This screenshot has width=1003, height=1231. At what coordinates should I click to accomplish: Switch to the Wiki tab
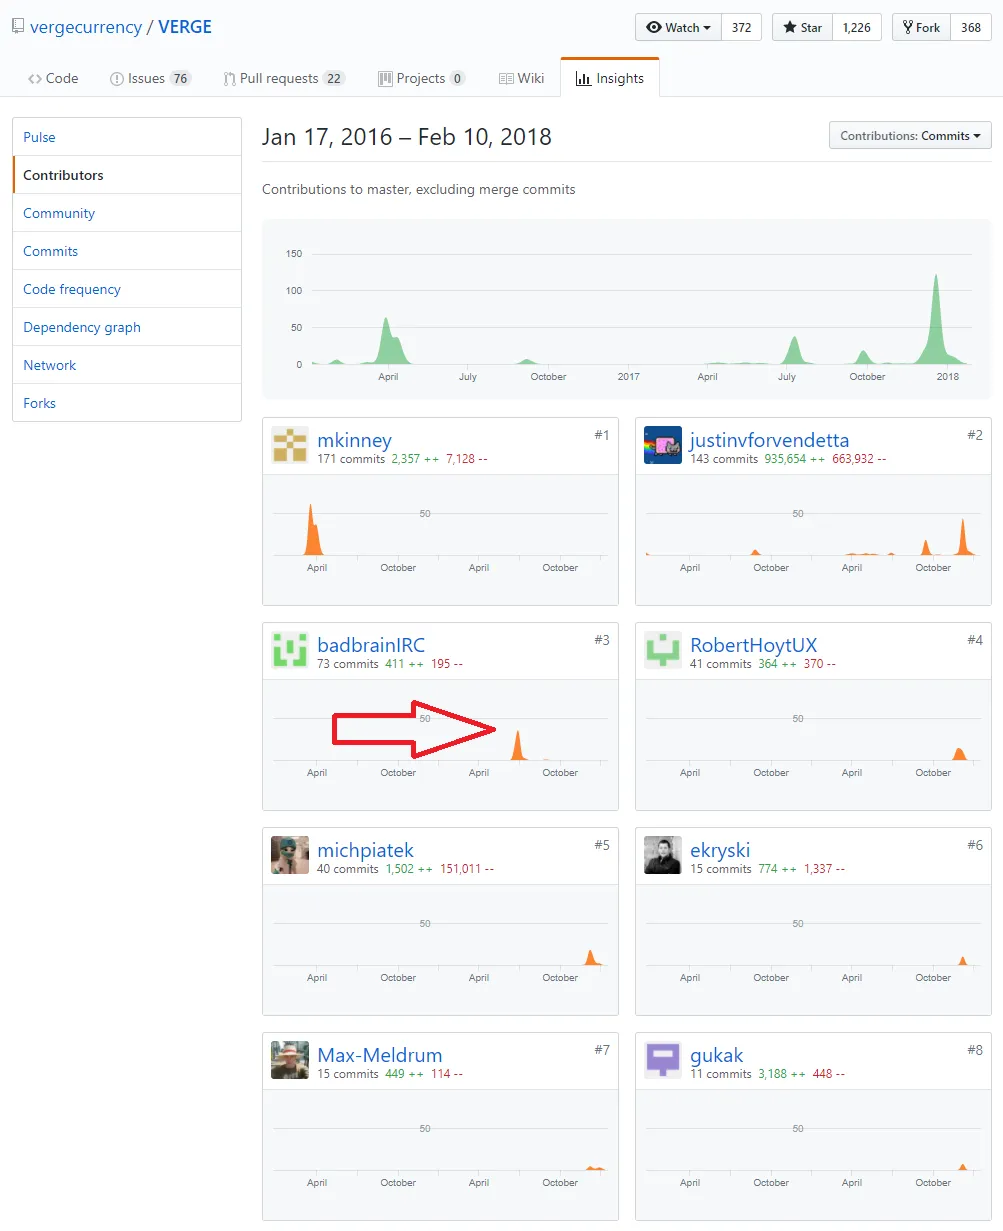[521, 78]
